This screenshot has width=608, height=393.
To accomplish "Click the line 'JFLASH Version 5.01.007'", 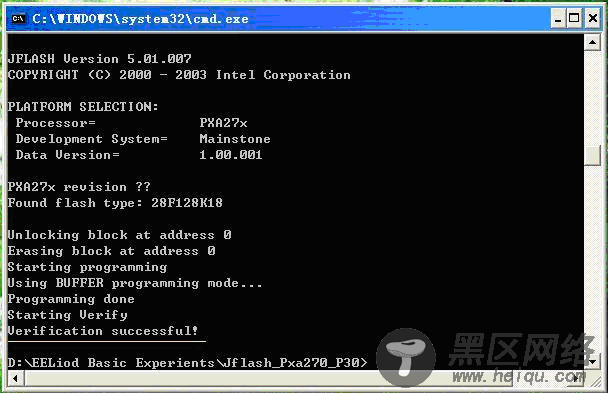I will (100, 59).
